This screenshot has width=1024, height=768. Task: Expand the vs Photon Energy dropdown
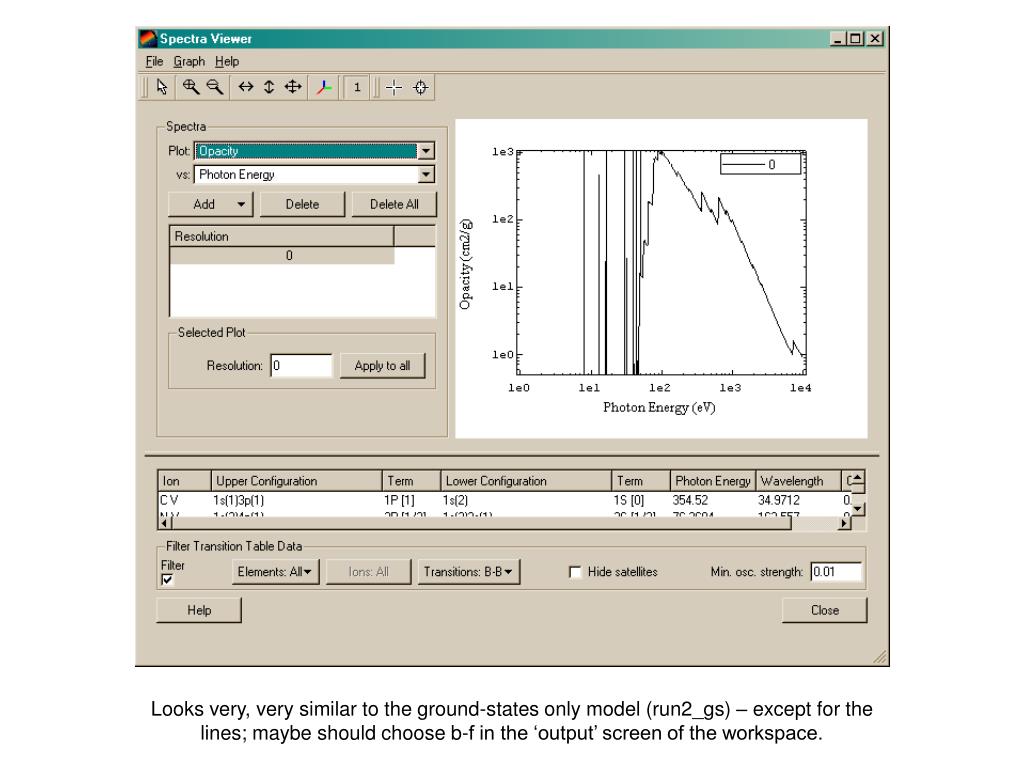click(x=426, y=174)
